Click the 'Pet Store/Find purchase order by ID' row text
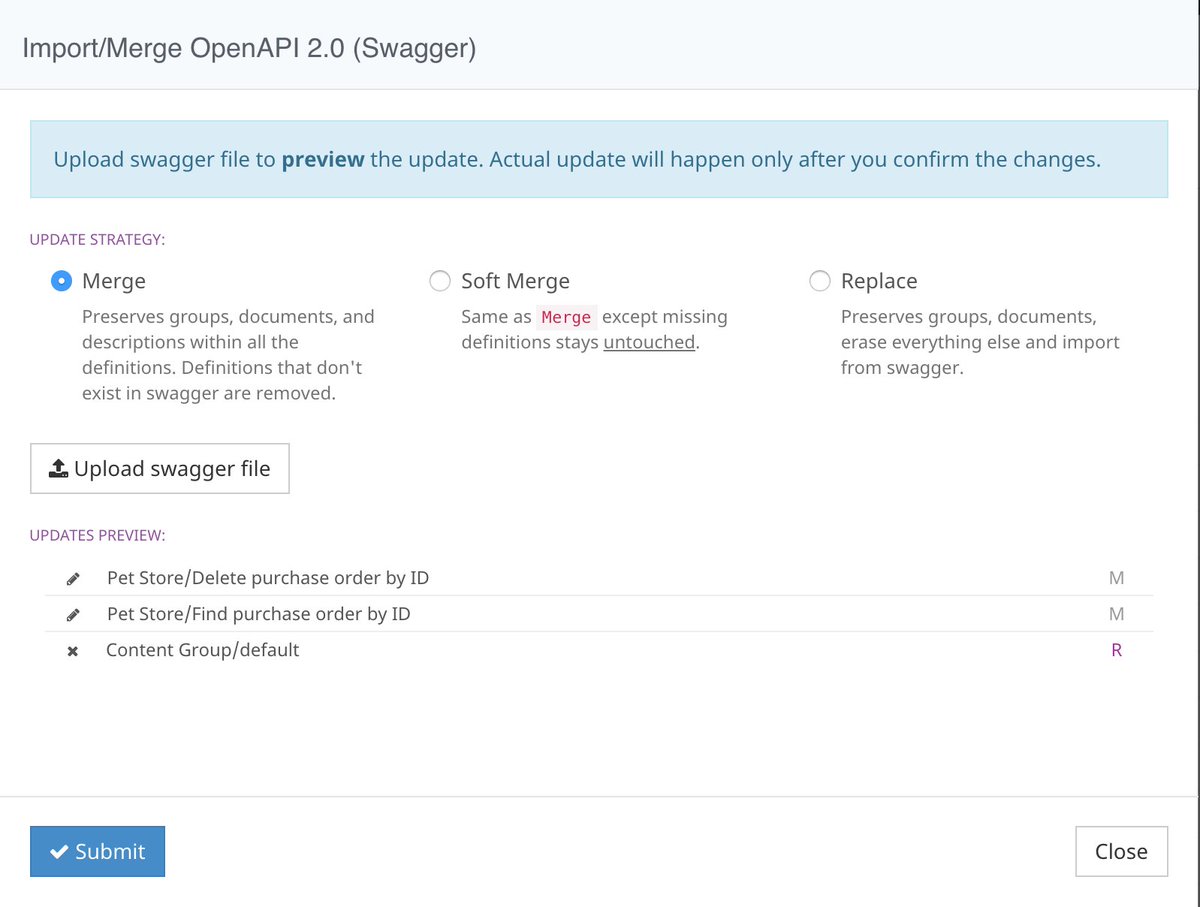Viewport: 1200px width, 907px height. 258,614
